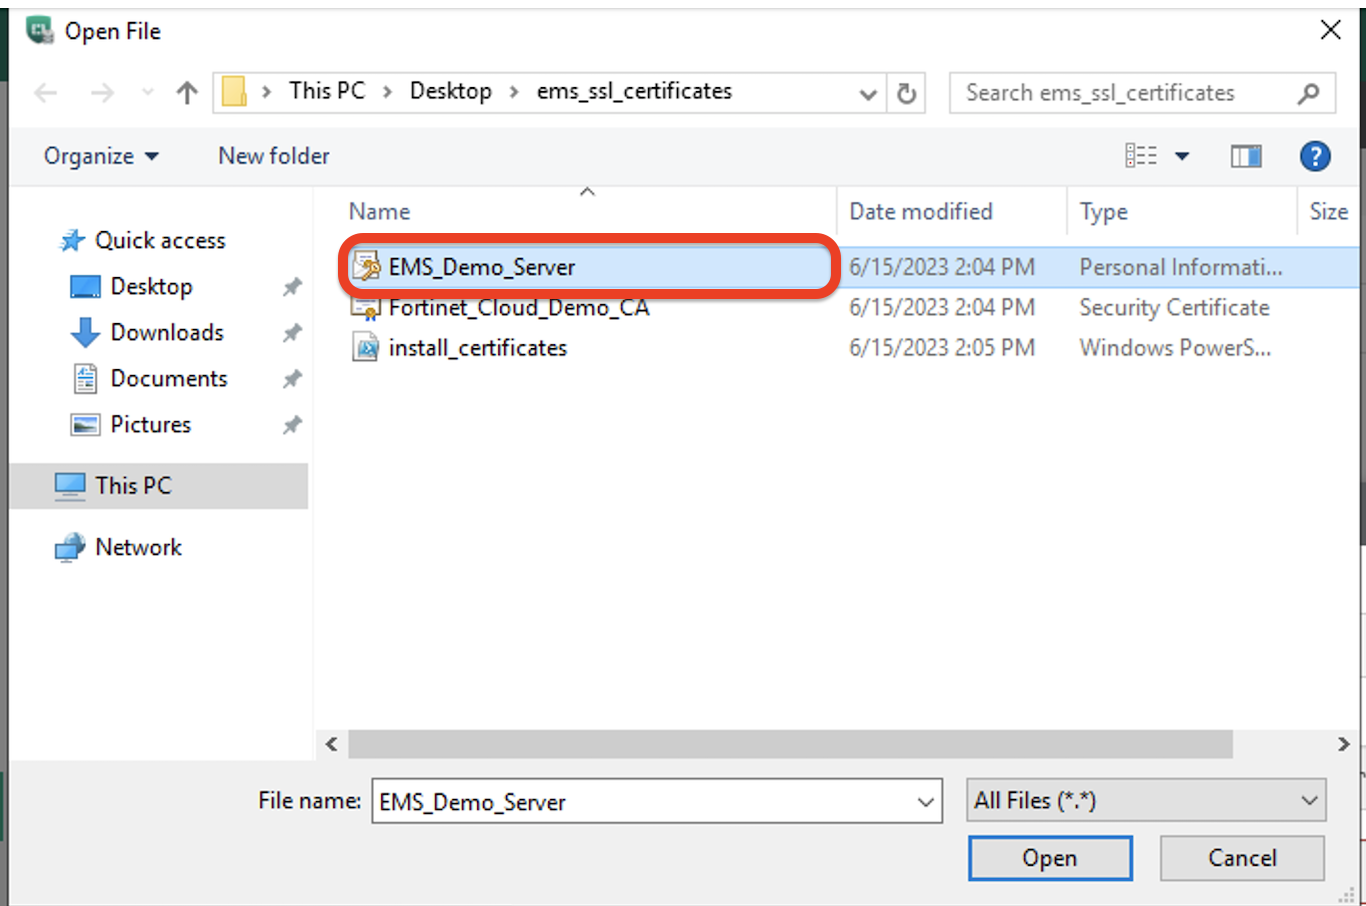1366x906 pixels.
Task: Select 'This PC' in the breadcrumb path
Action: [x=327, y=91]
